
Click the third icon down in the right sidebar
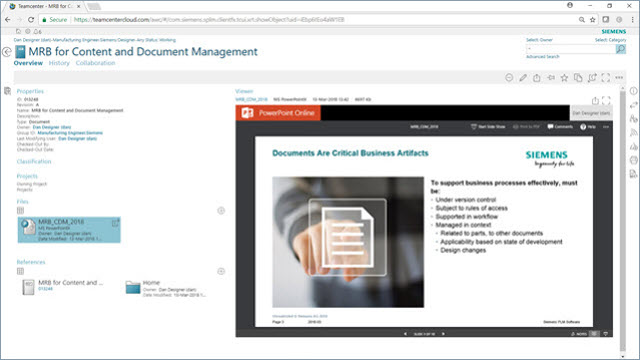pos(633,119)
